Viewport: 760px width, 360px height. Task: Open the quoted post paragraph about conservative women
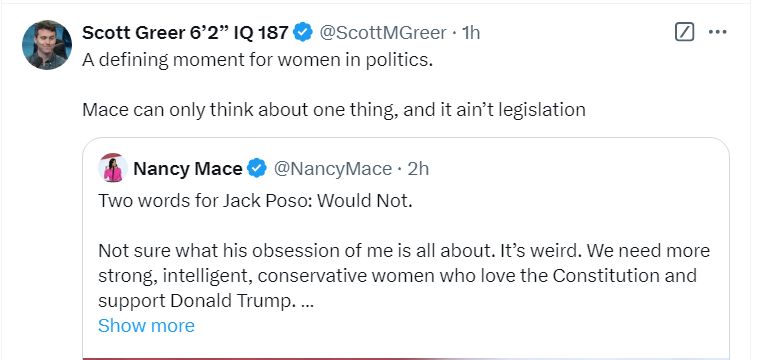tap(404, 276)
